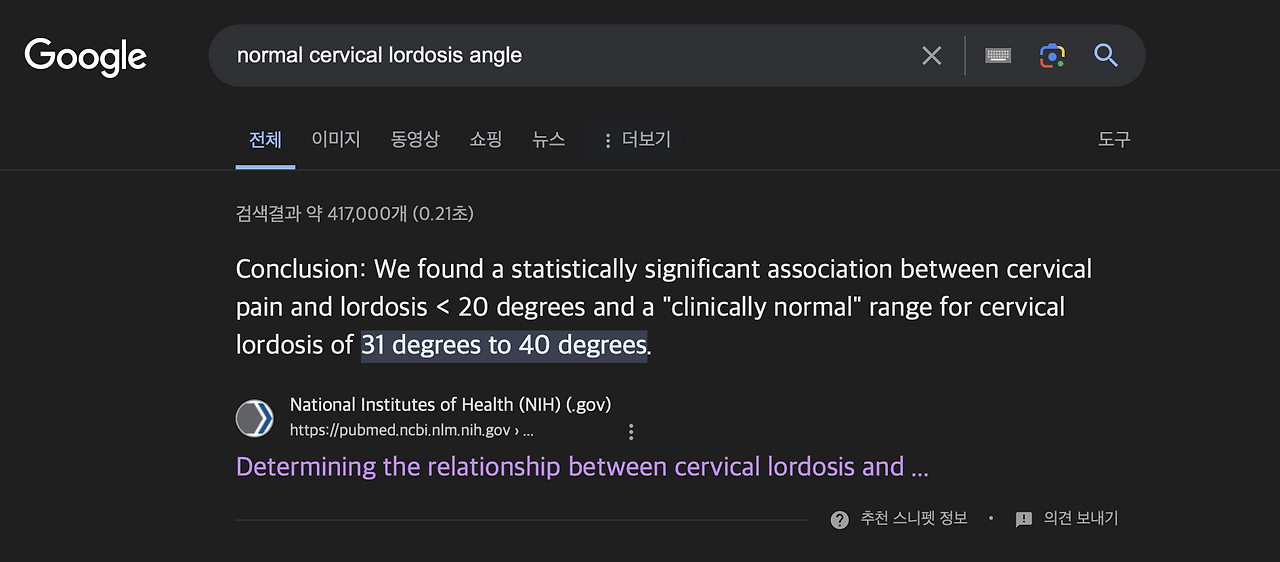Open the on-screen keyboard input tool
1280x562 pixels.
[998, 56]
